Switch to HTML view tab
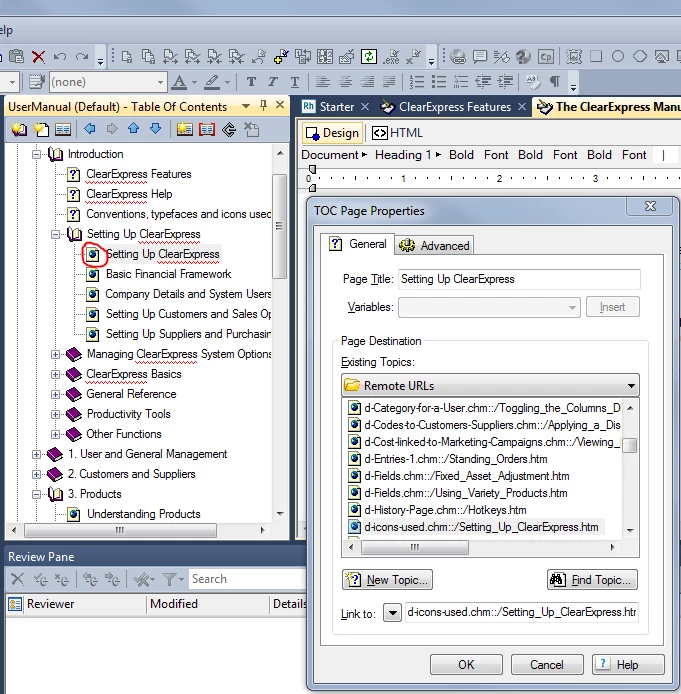Screen dimensions: 681x694 point(397,133)
